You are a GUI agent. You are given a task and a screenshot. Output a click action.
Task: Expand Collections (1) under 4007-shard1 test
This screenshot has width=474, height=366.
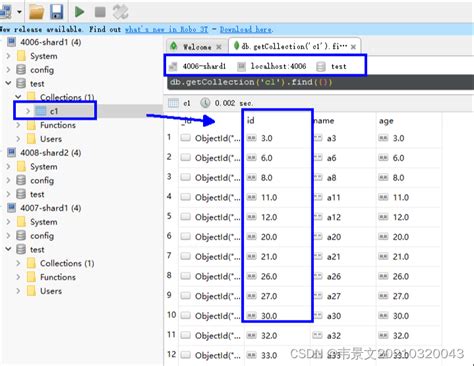point(18,263)
